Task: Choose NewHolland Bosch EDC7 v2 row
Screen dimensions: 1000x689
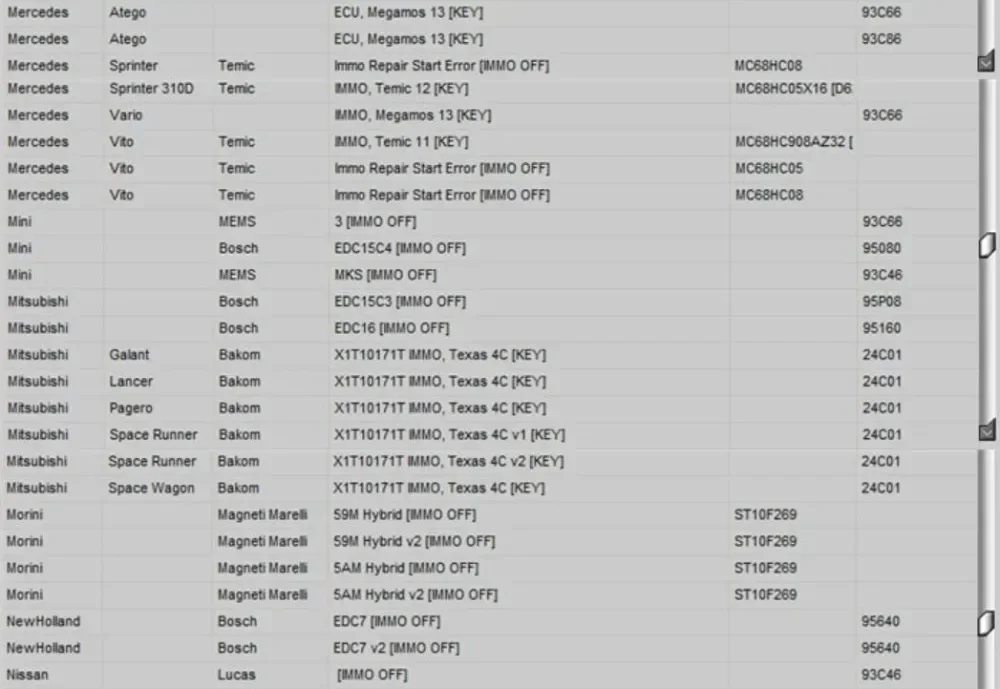Action: (x=489, y=648)
